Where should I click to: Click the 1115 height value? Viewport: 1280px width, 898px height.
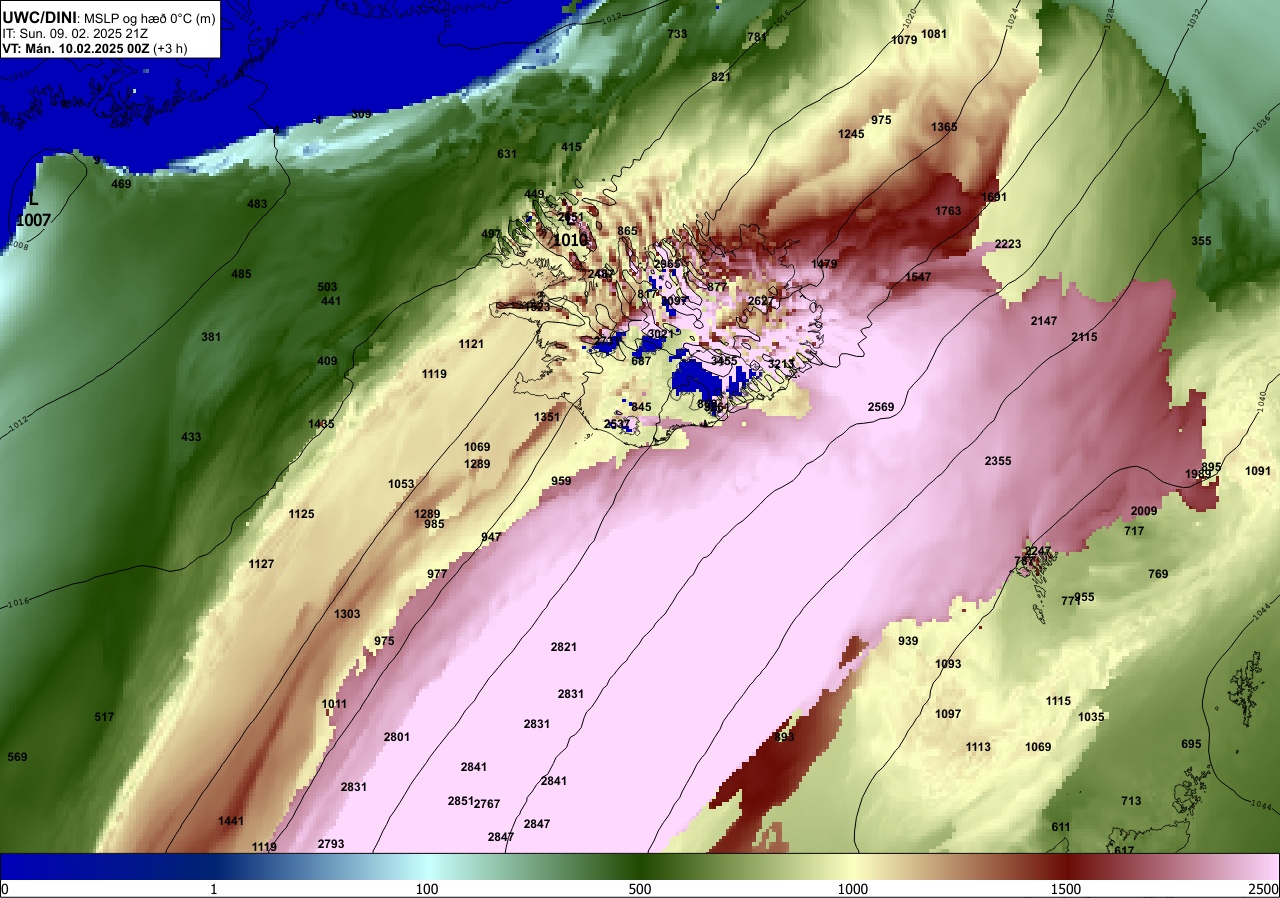coord(1058,701)
